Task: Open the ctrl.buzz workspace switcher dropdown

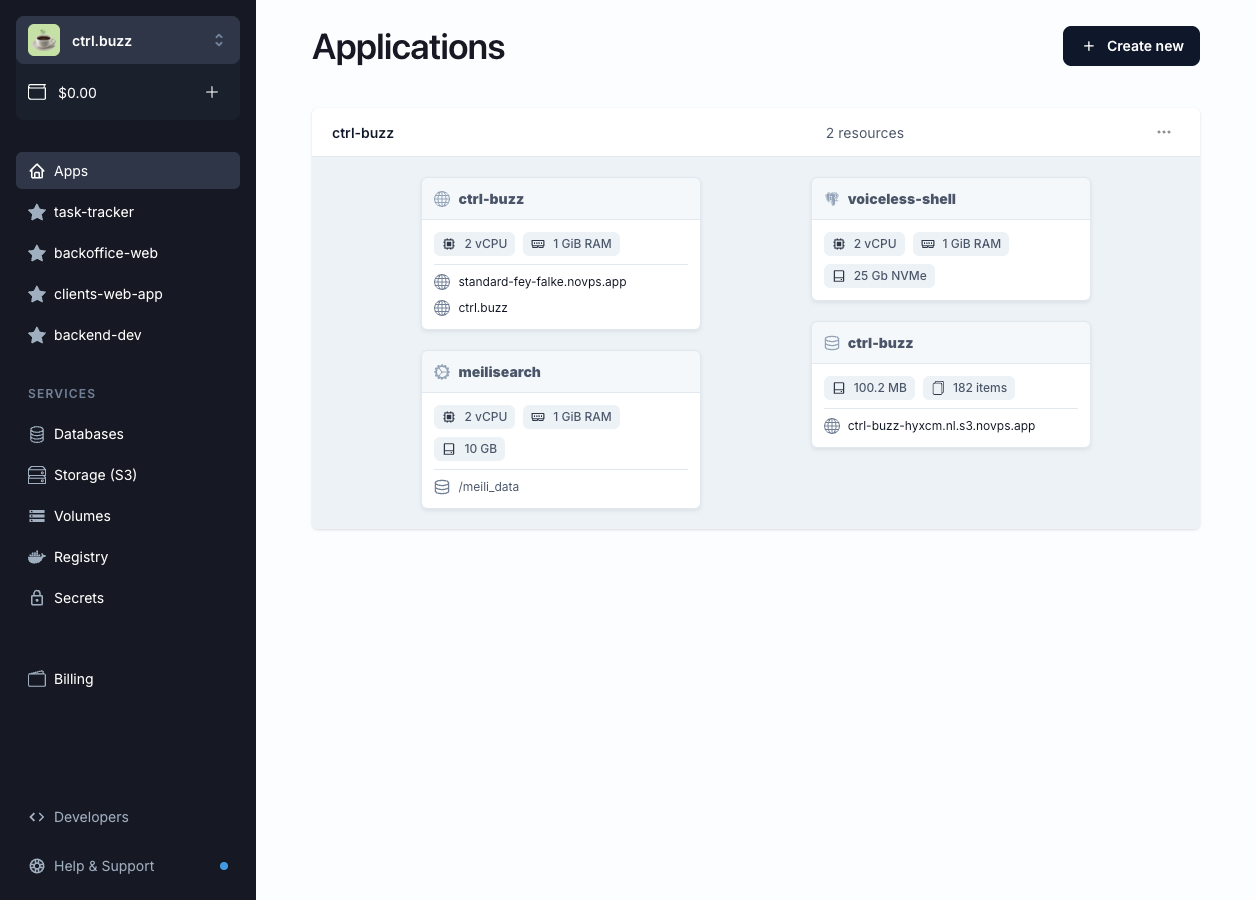Action: [128, 40]
